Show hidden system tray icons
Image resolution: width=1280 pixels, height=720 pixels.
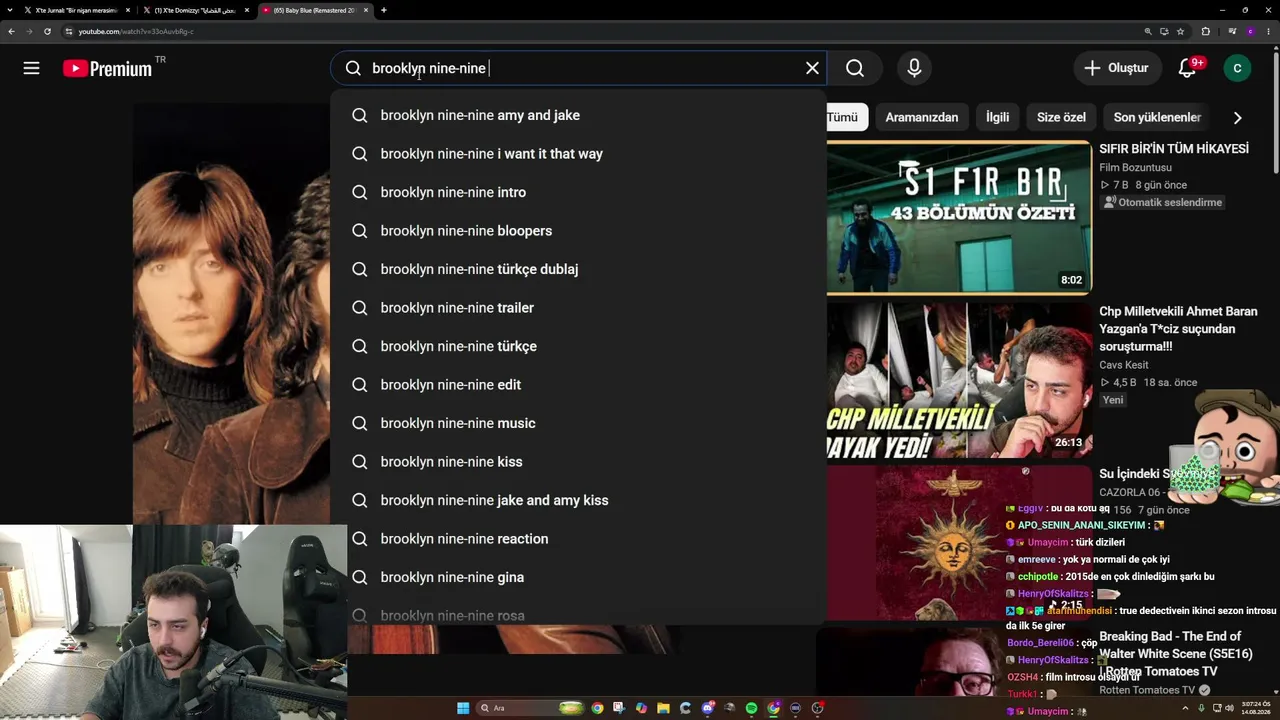coord(1185,708)
